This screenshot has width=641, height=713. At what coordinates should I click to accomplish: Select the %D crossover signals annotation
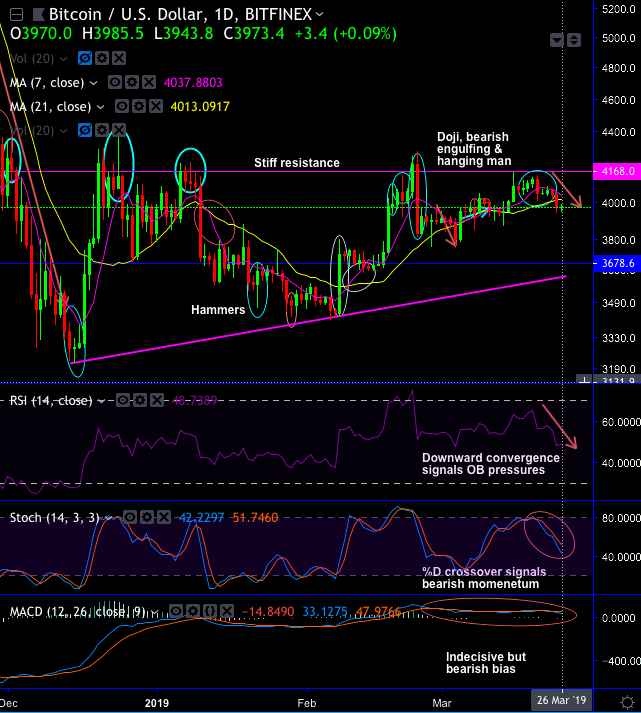coord(484,577)
